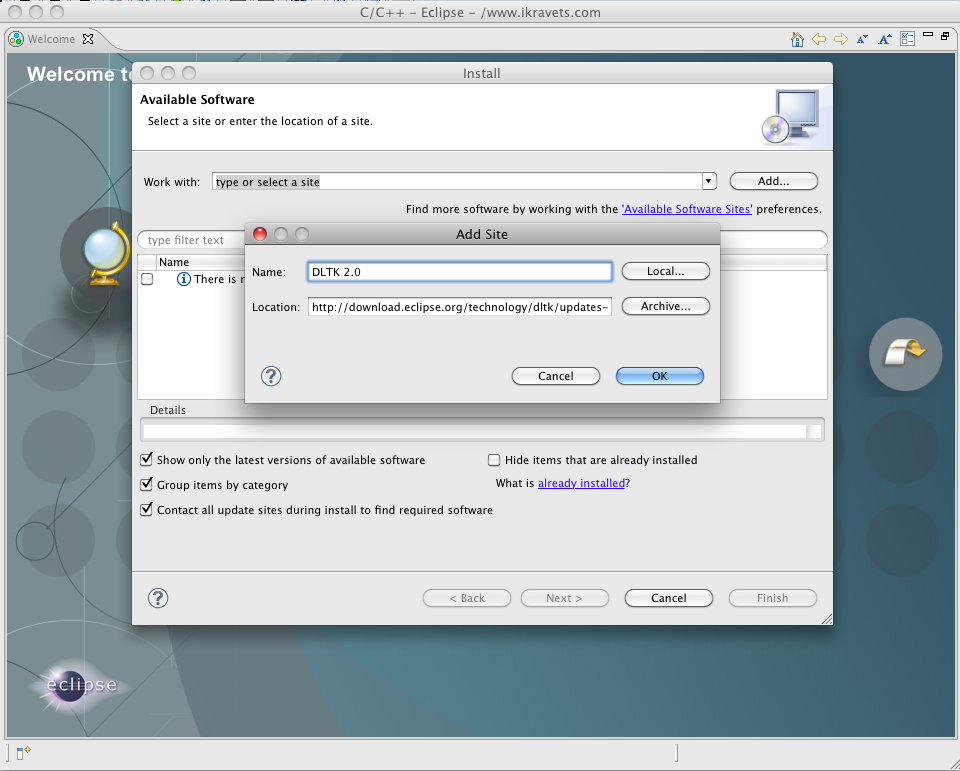Enable Hide items that are already installed
960x771 pixels.
coord(493,460)
